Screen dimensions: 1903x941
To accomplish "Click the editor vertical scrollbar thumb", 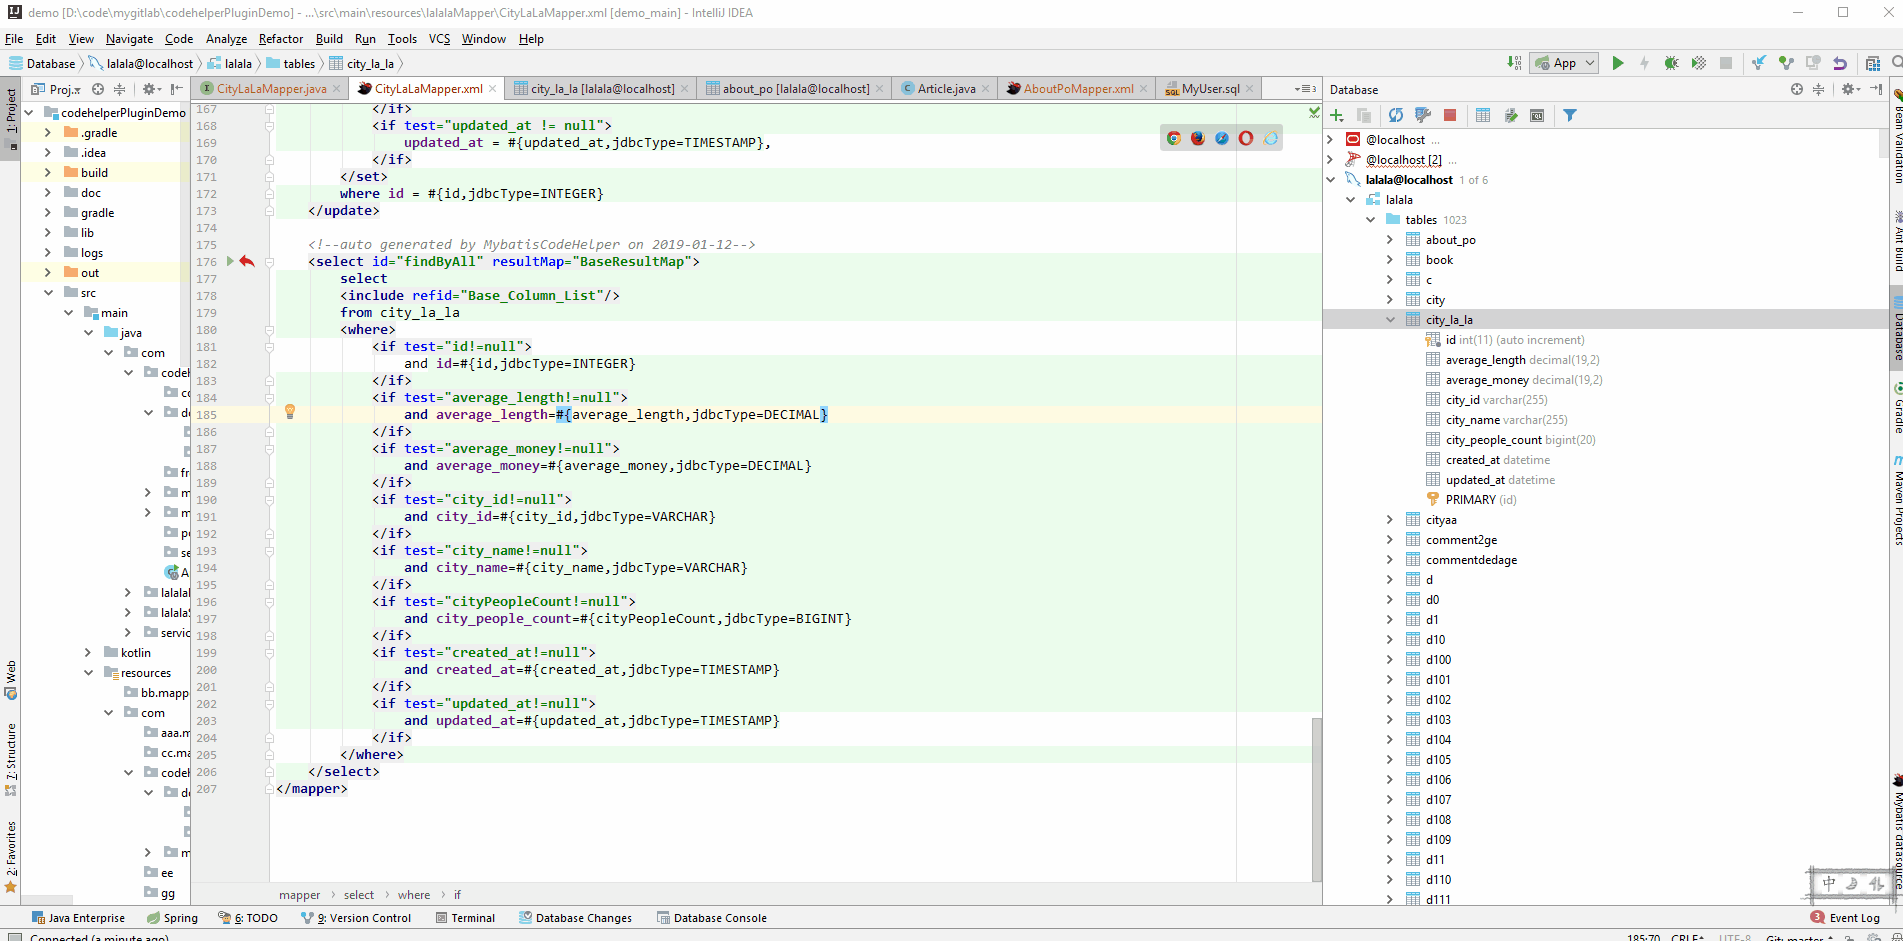I will [1316, 800].
